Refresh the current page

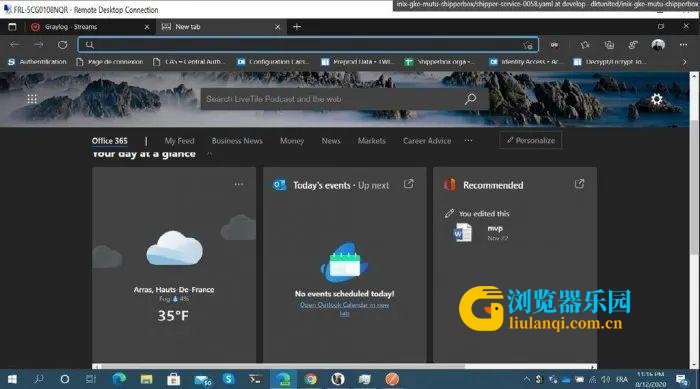coord(62,45)
